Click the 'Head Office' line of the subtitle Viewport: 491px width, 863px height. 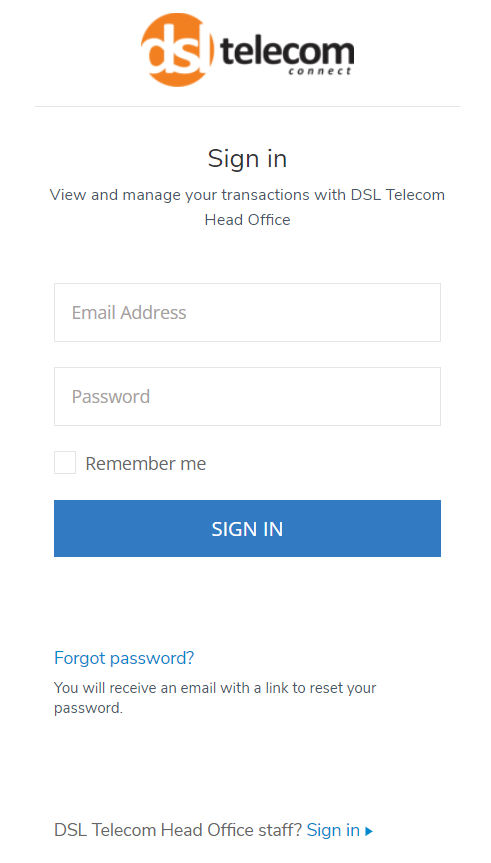click(x=247, y=220)
